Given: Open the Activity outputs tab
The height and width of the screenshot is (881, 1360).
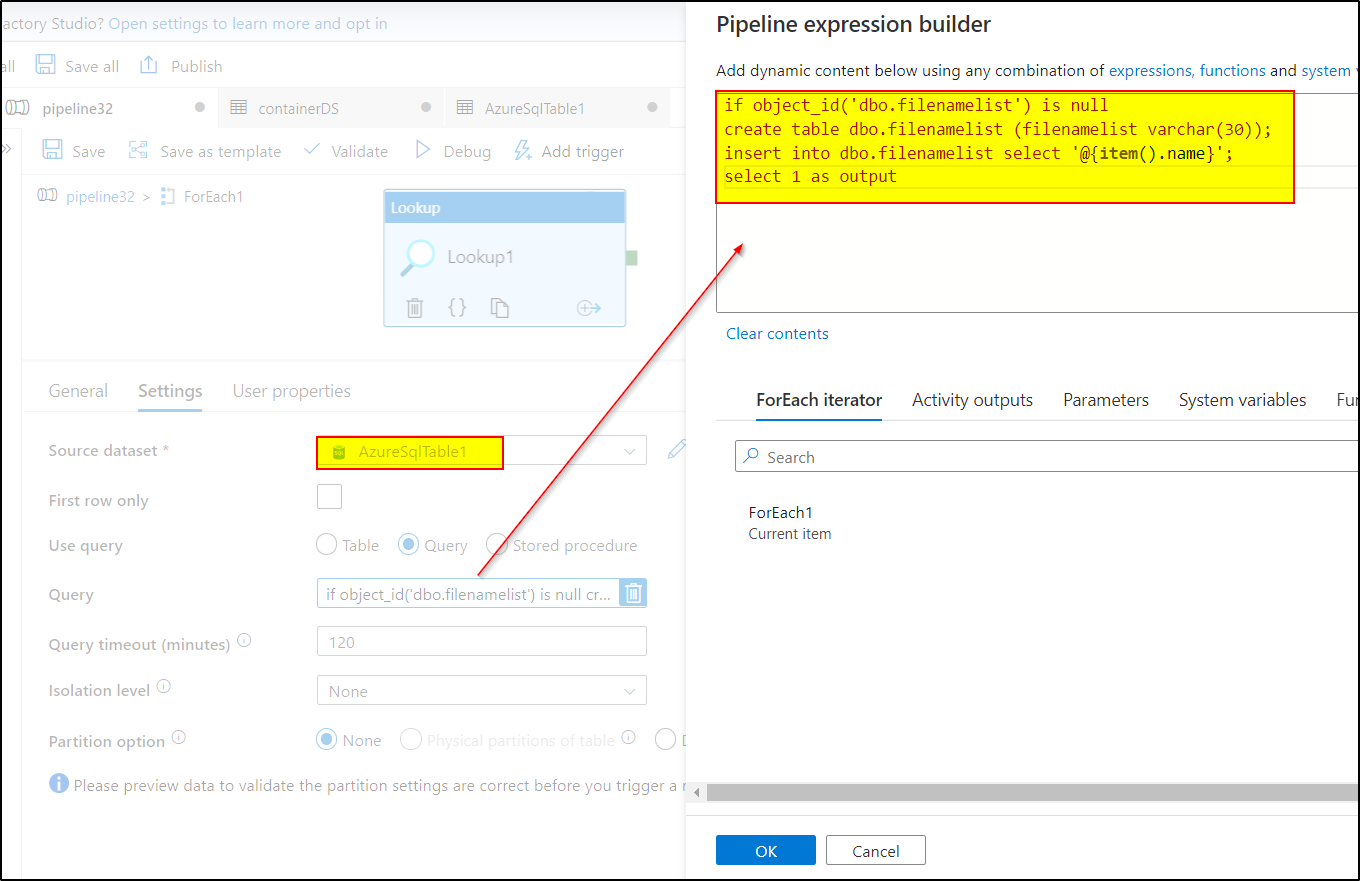Looking at the screenshot, I should click(x=972, y=400).
